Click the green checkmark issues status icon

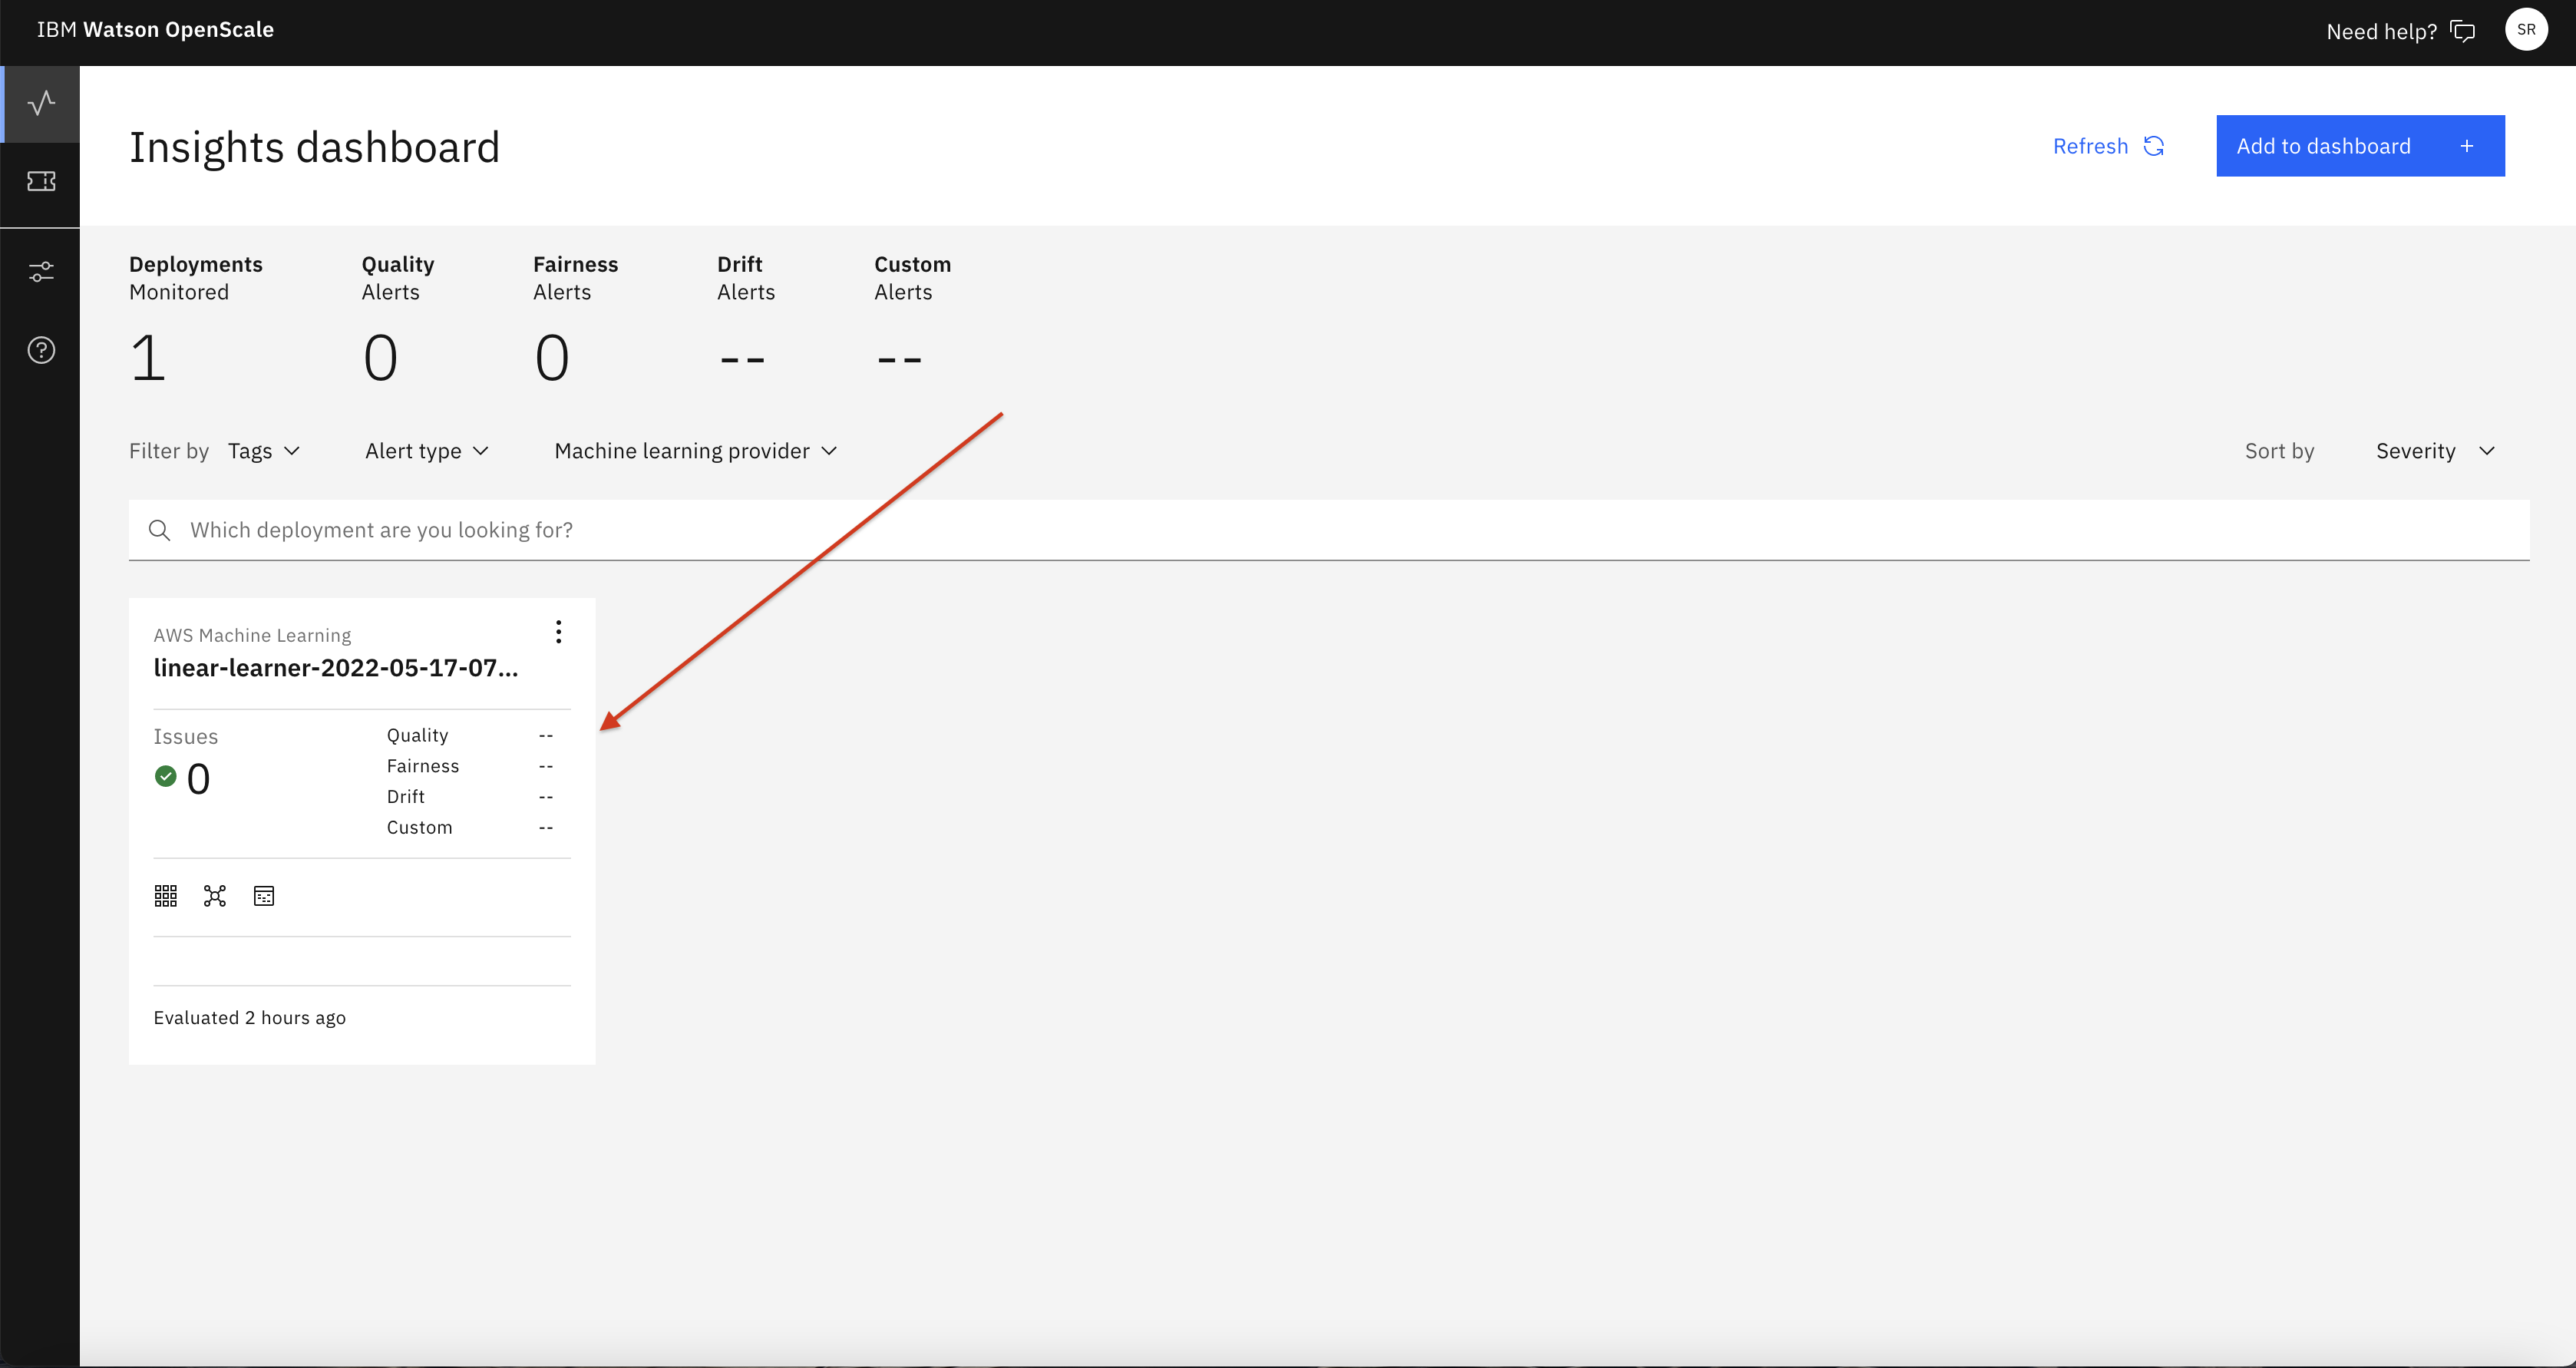tap(166, 776)
